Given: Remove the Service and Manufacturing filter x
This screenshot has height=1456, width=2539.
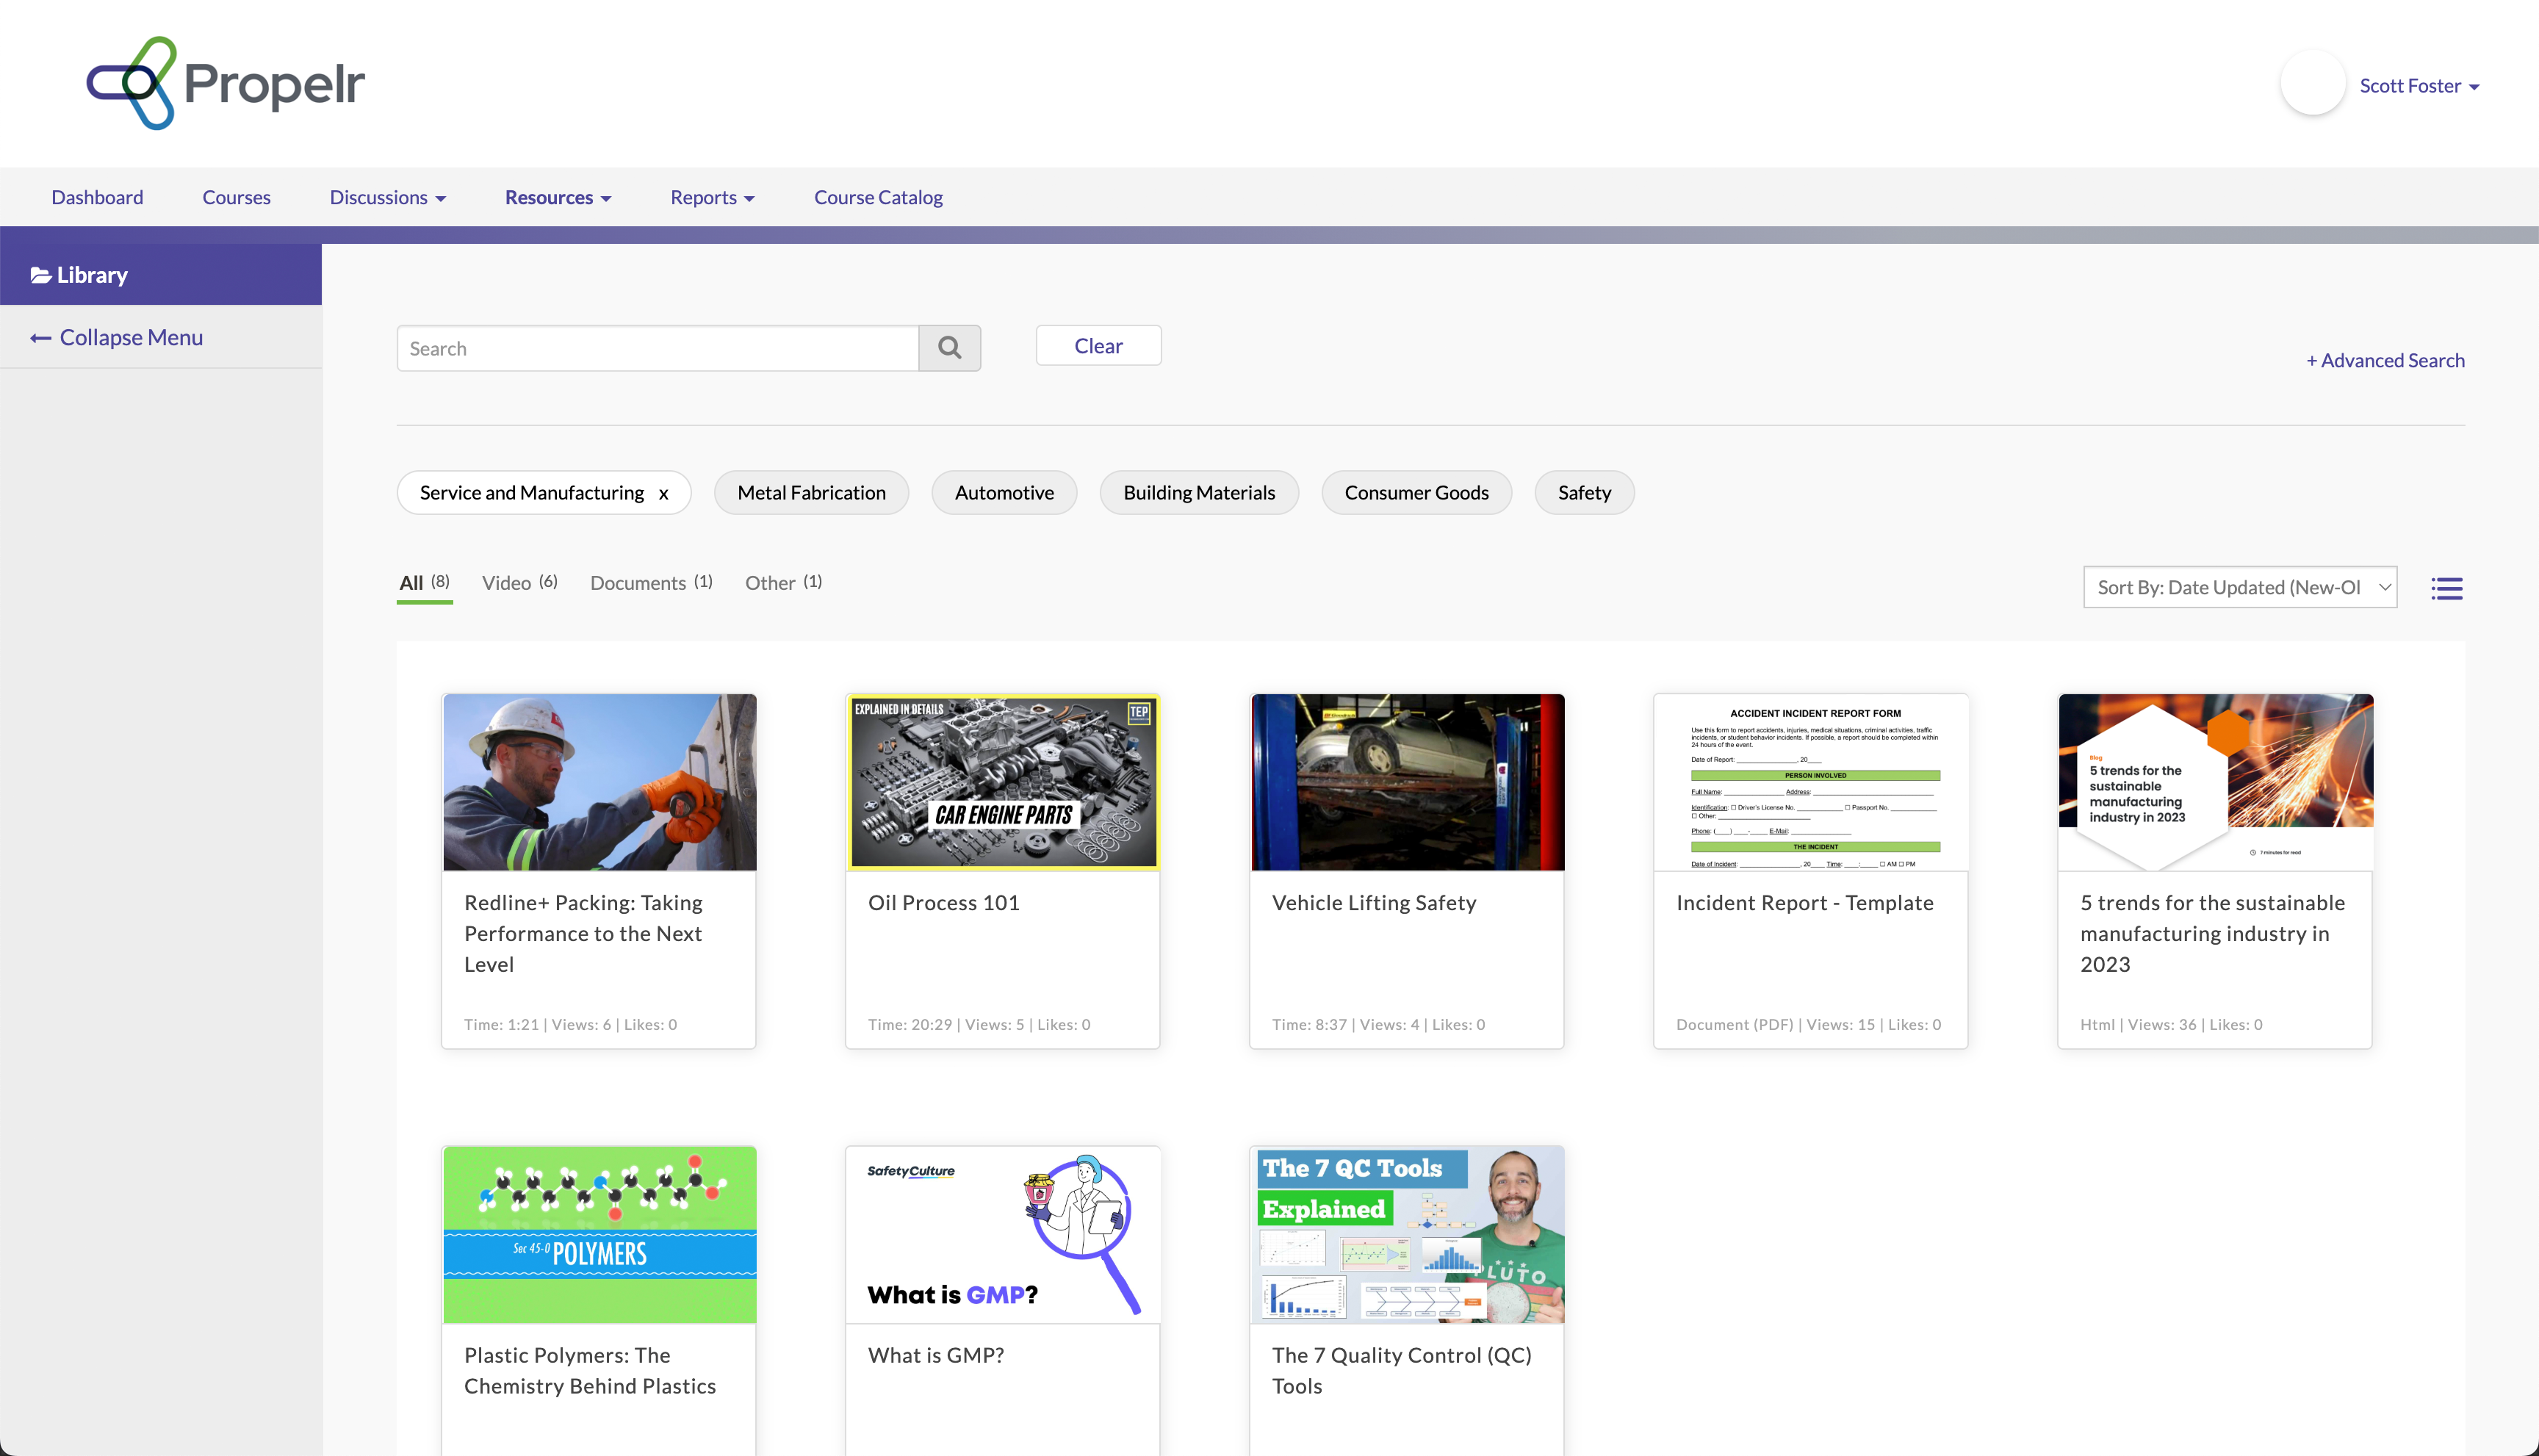Looking at the screenshot, I should pyautogui.click(x=663, y=494).
